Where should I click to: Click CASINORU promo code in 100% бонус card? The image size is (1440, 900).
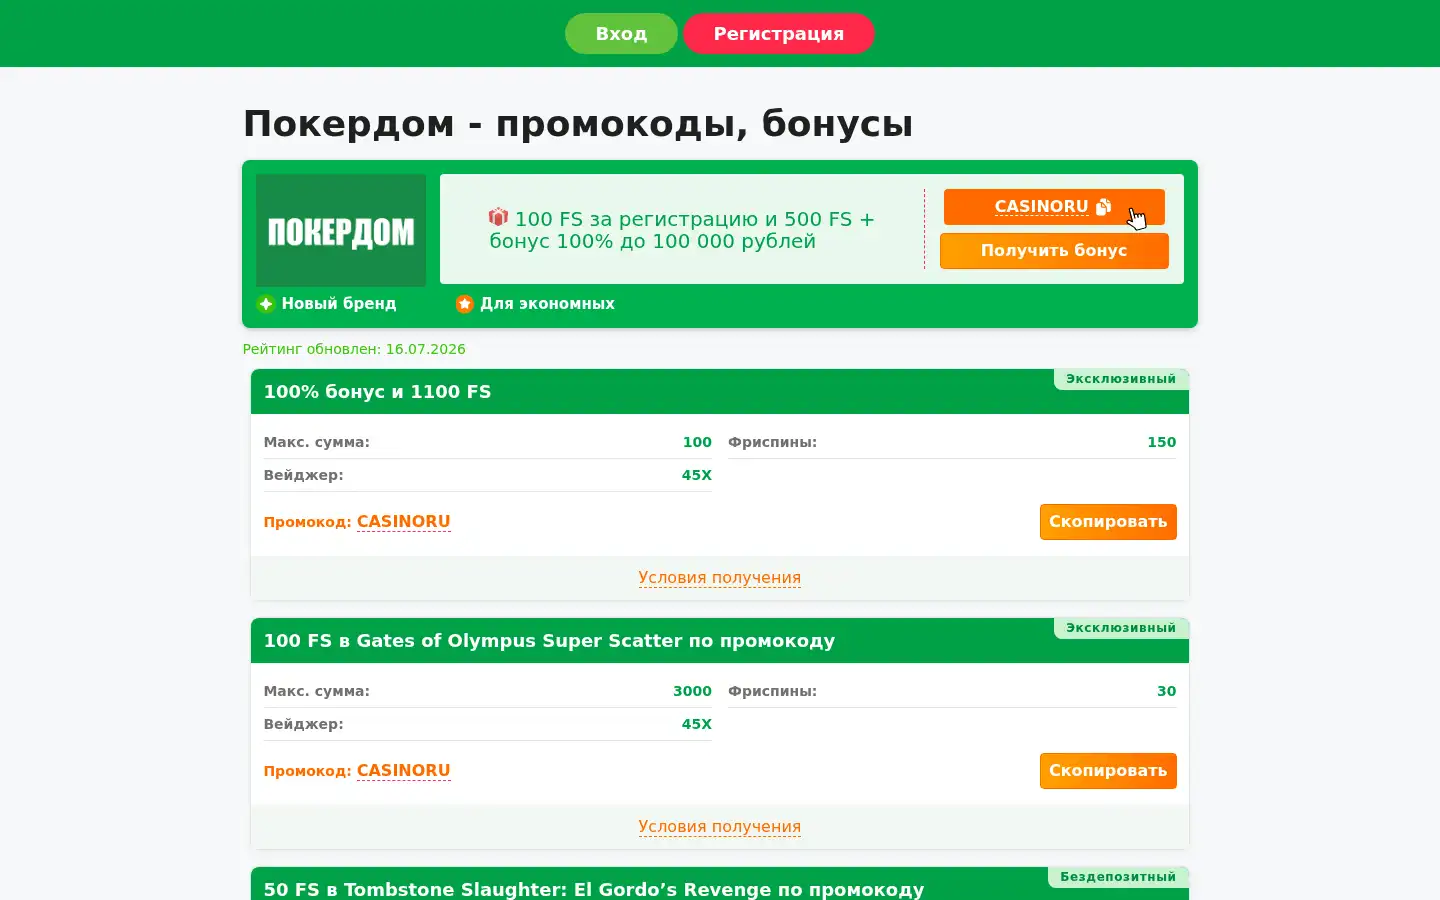tap(404, 521)
